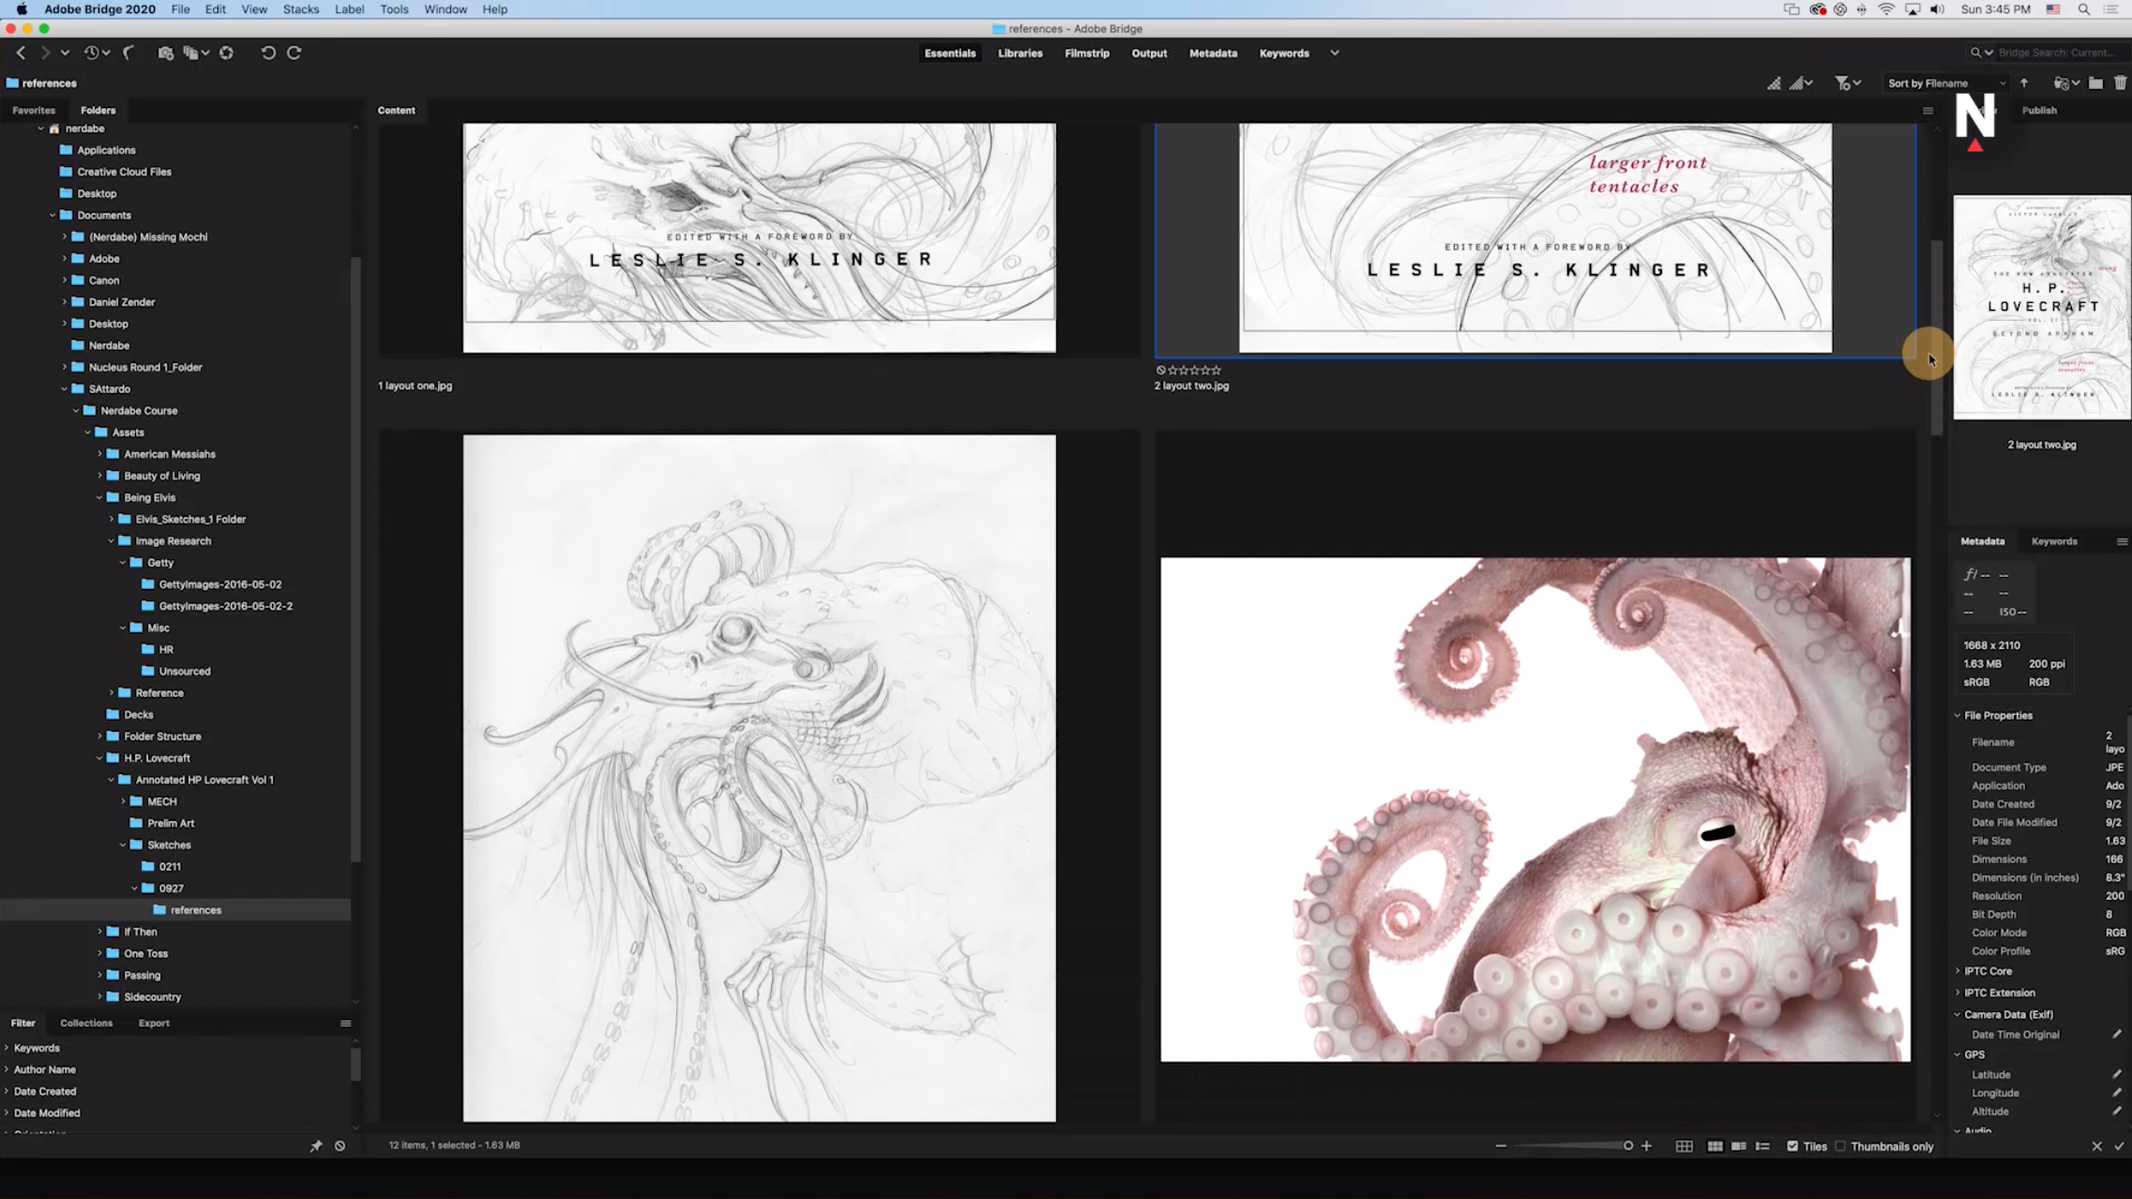Viewport: 2132px width, 1199px height.
Task: Apply metadata changes checkmark icon
Action: tap(2119, 1146)
